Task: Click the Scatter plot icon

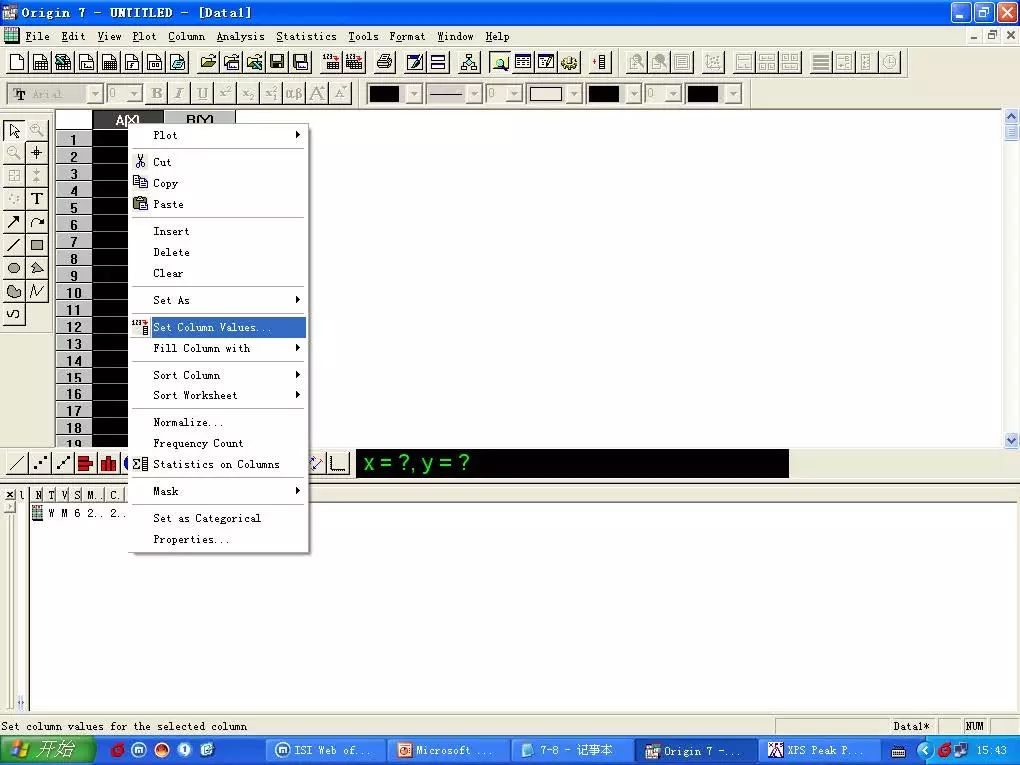Action: [x=40, y=463]
